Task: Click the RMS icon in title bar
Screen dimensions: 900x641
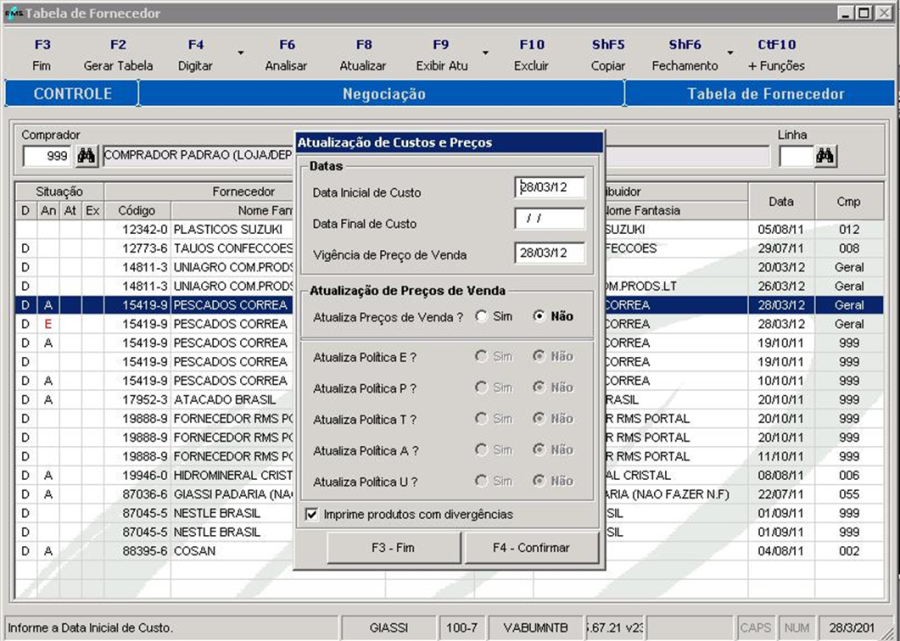Action: [x=13, y=13]
